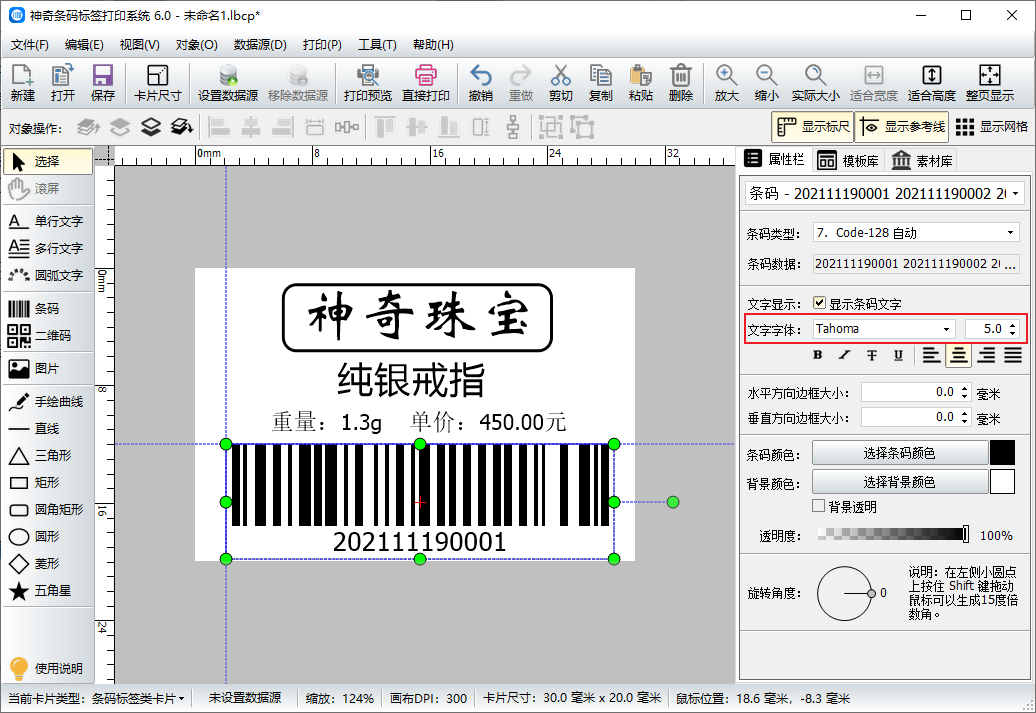Viewport: 1036px width, 713px height.
Task: Click the 选择条码颜色 button
Action: pyautogui.click(x=900, y=453)
